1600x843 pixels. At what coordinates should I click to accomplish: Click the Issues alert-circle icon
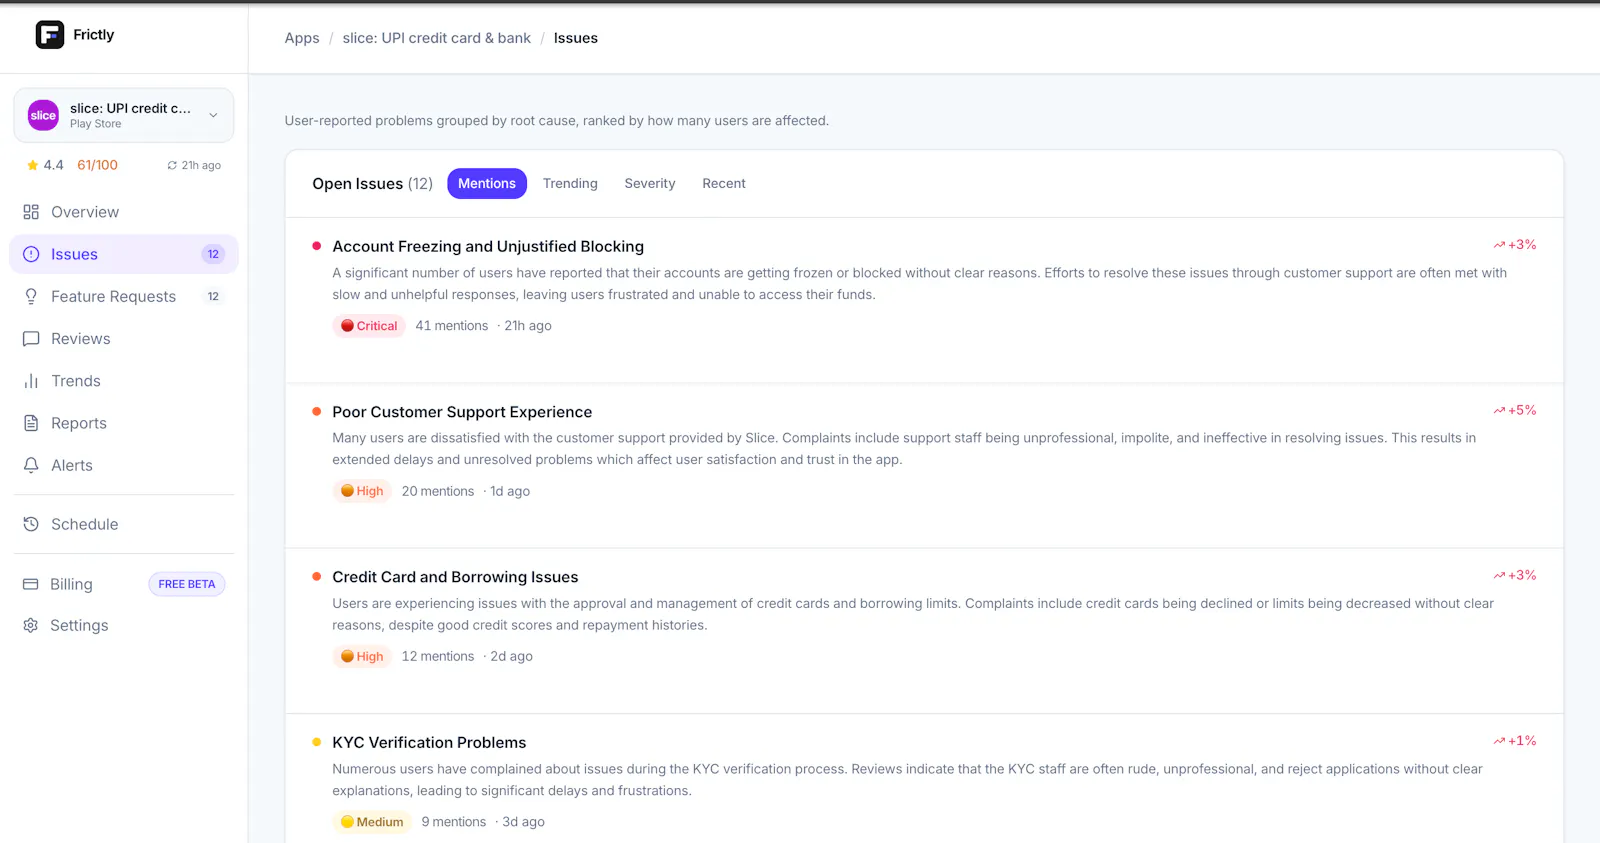31,254
